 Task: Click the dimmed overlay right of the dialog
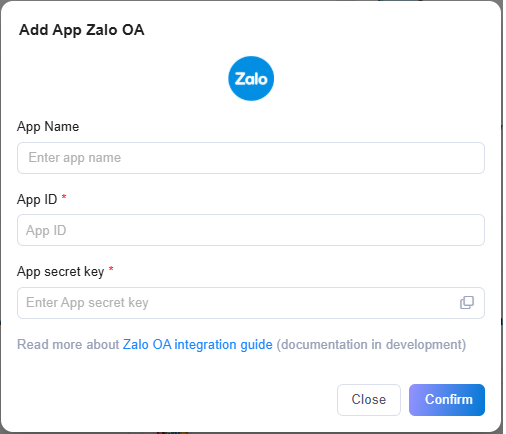tap(504, 217)
